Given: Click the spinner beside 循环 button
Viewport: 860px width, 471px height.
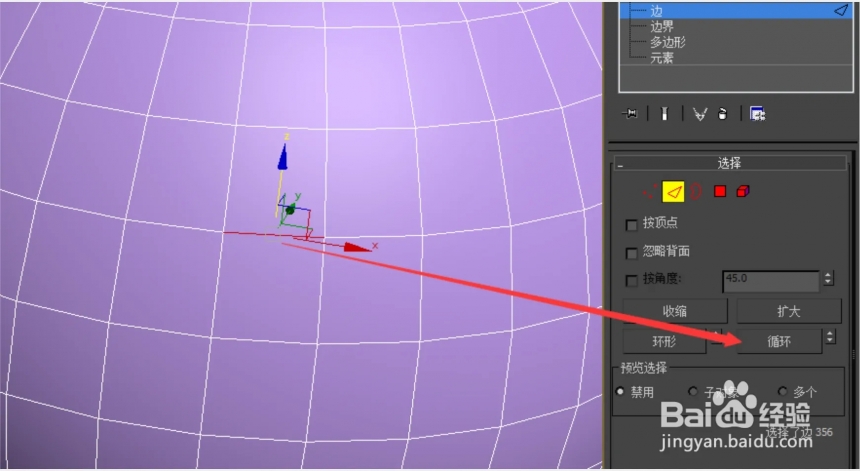Looking at the screenshot, I should click(830, 337).
